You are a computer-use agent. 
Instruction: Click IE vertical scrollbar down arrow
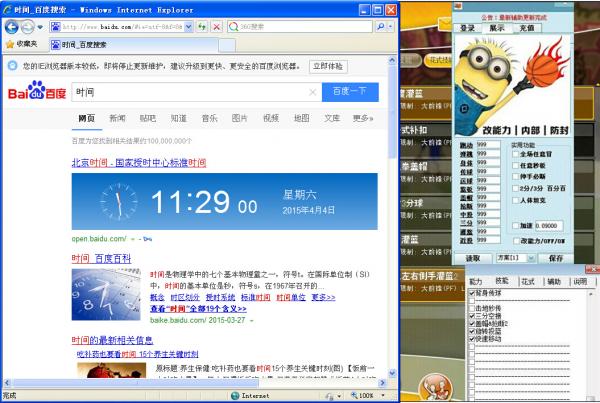[x=392, y=373]
